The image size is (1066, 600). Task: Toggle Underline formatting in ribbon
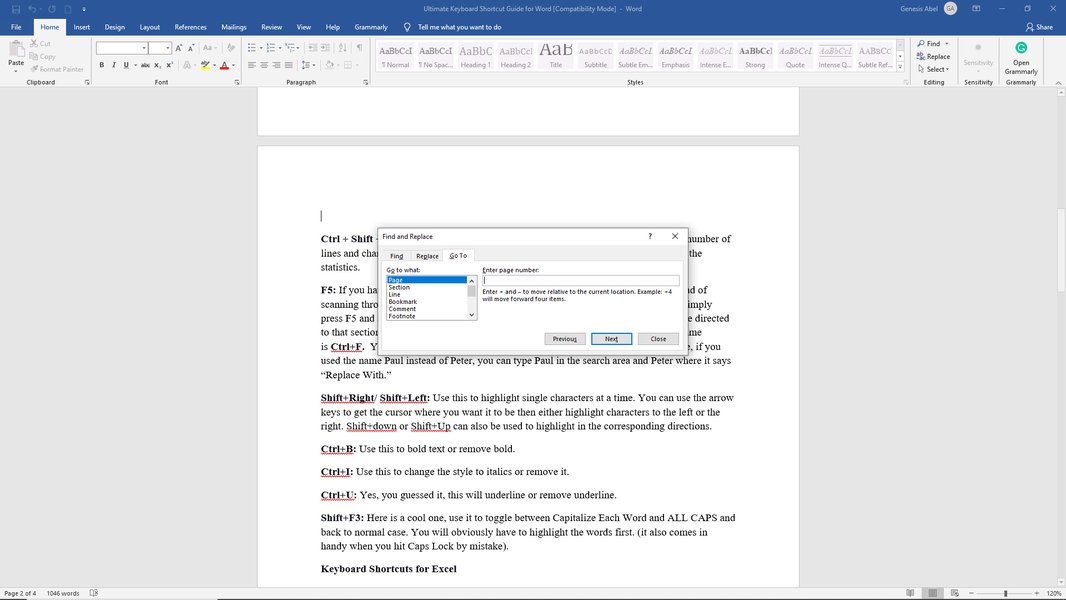pos(126,65)
